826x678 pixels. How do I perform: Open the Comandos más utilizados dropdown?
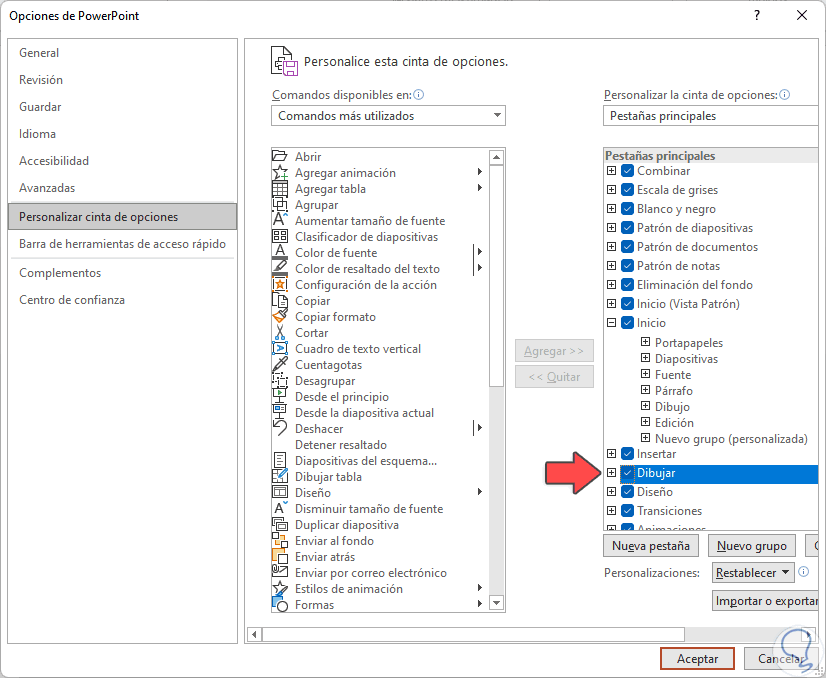tap(388, 115)
